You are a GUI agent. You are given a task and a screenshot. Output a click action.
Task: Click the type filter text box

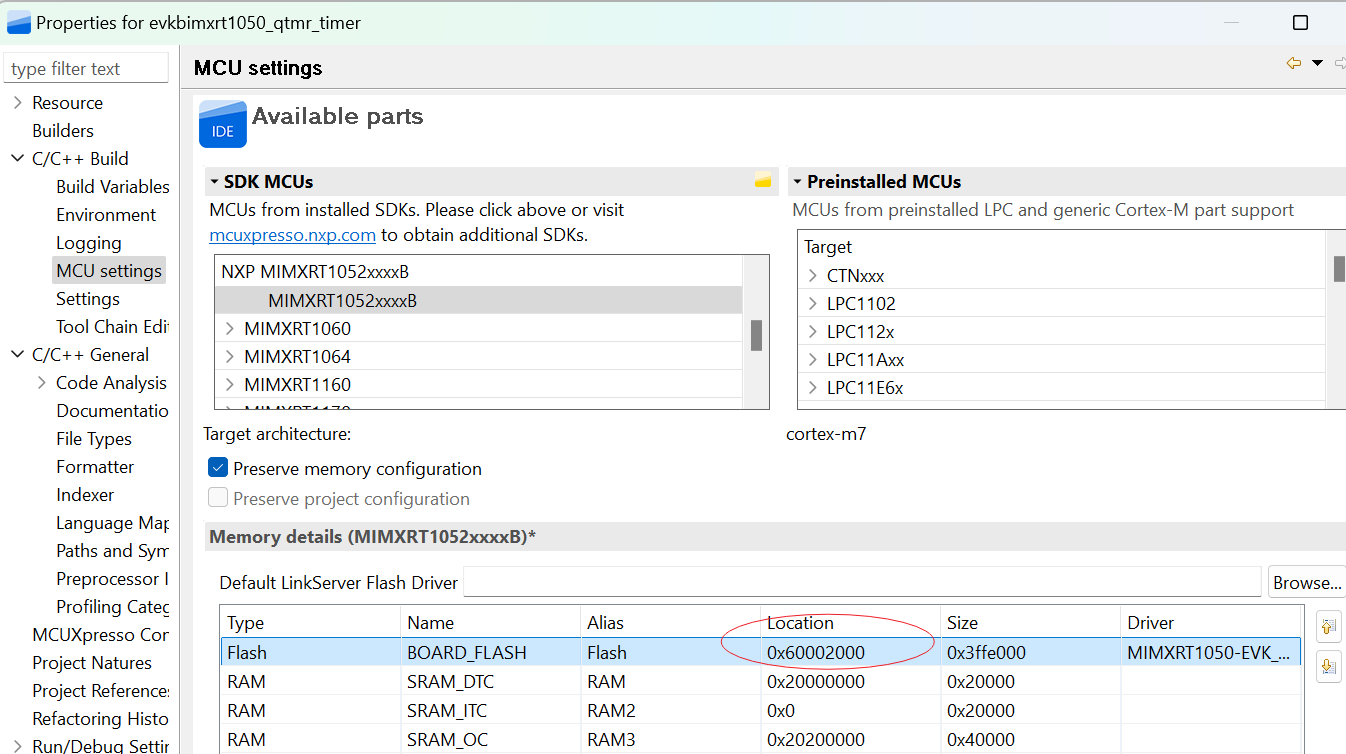point(87,69)
